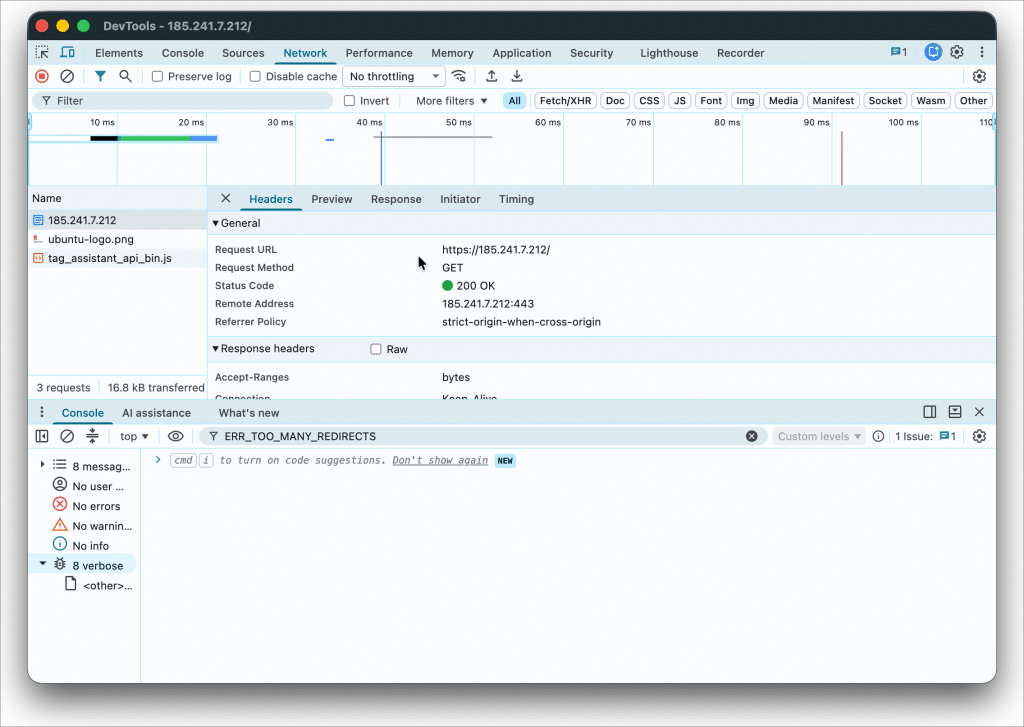Select the All request type filter
The image size is (1024, 727).
515,101
